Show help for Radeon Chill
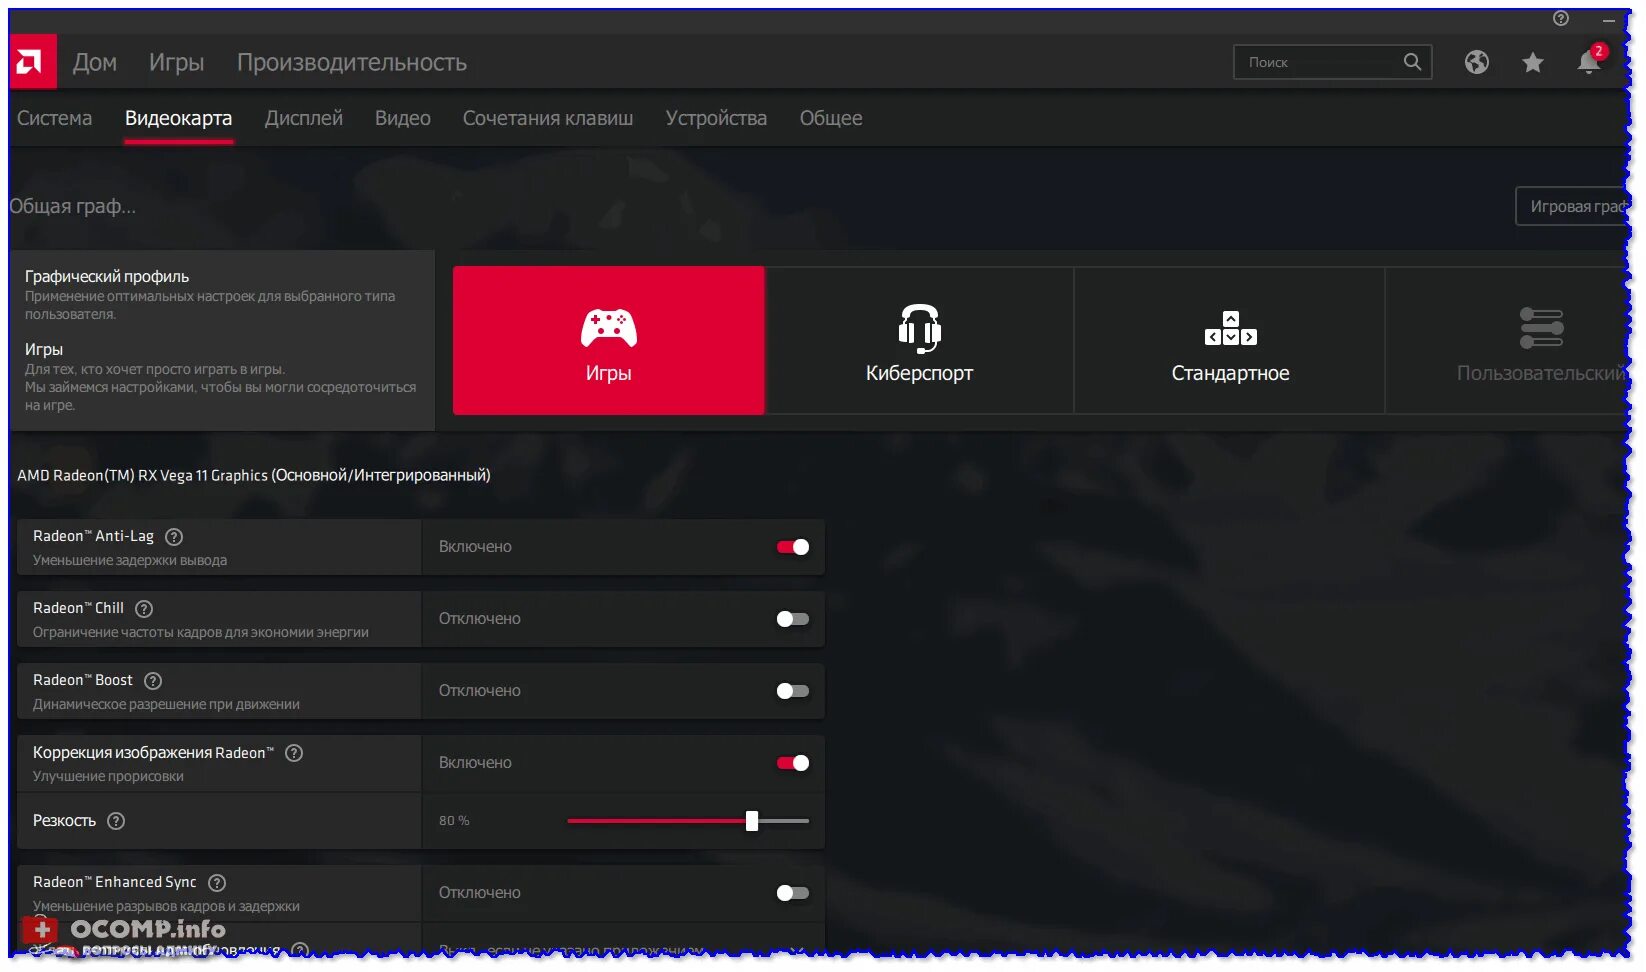Viewport: 1646px width, 972px height. pyautogui.click(x=144, y=609)
